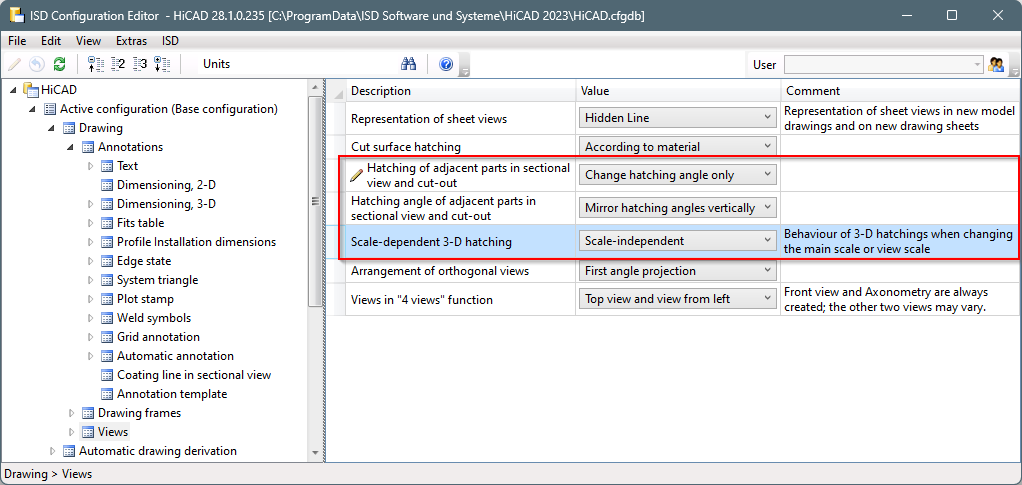The image size is (1022, 485).
Task: Open Change hatching angle only dropdown
Action: pos(678,175)
